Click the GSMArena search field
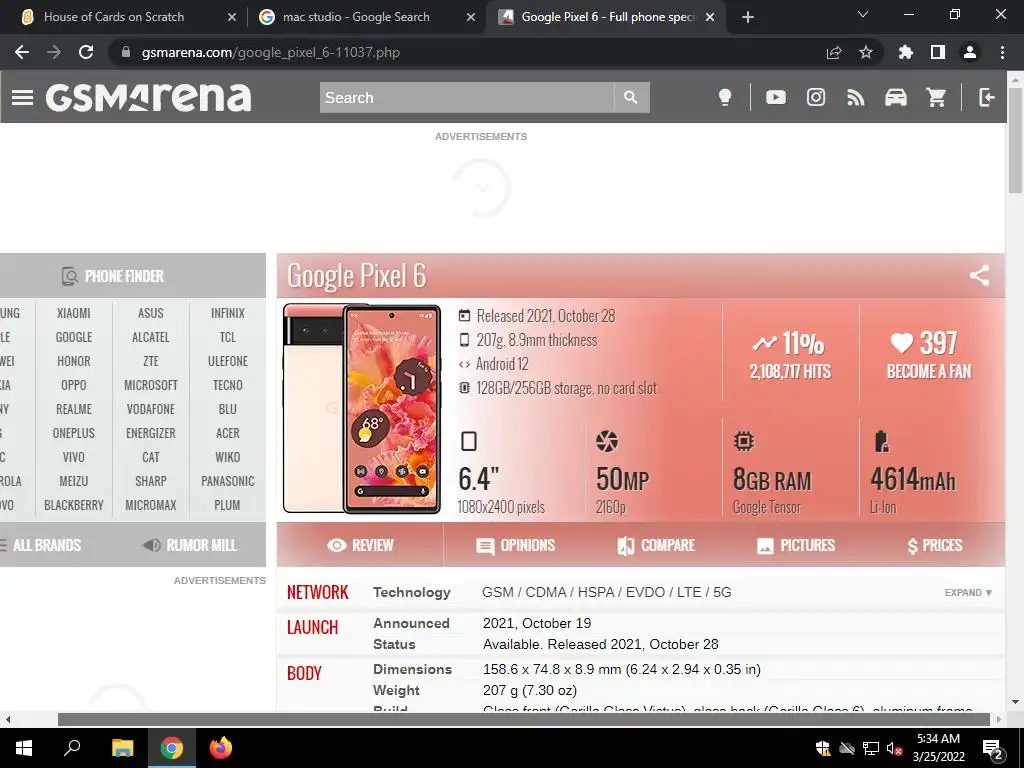This screenshot has width=1024, height=768. click(467, 97)
